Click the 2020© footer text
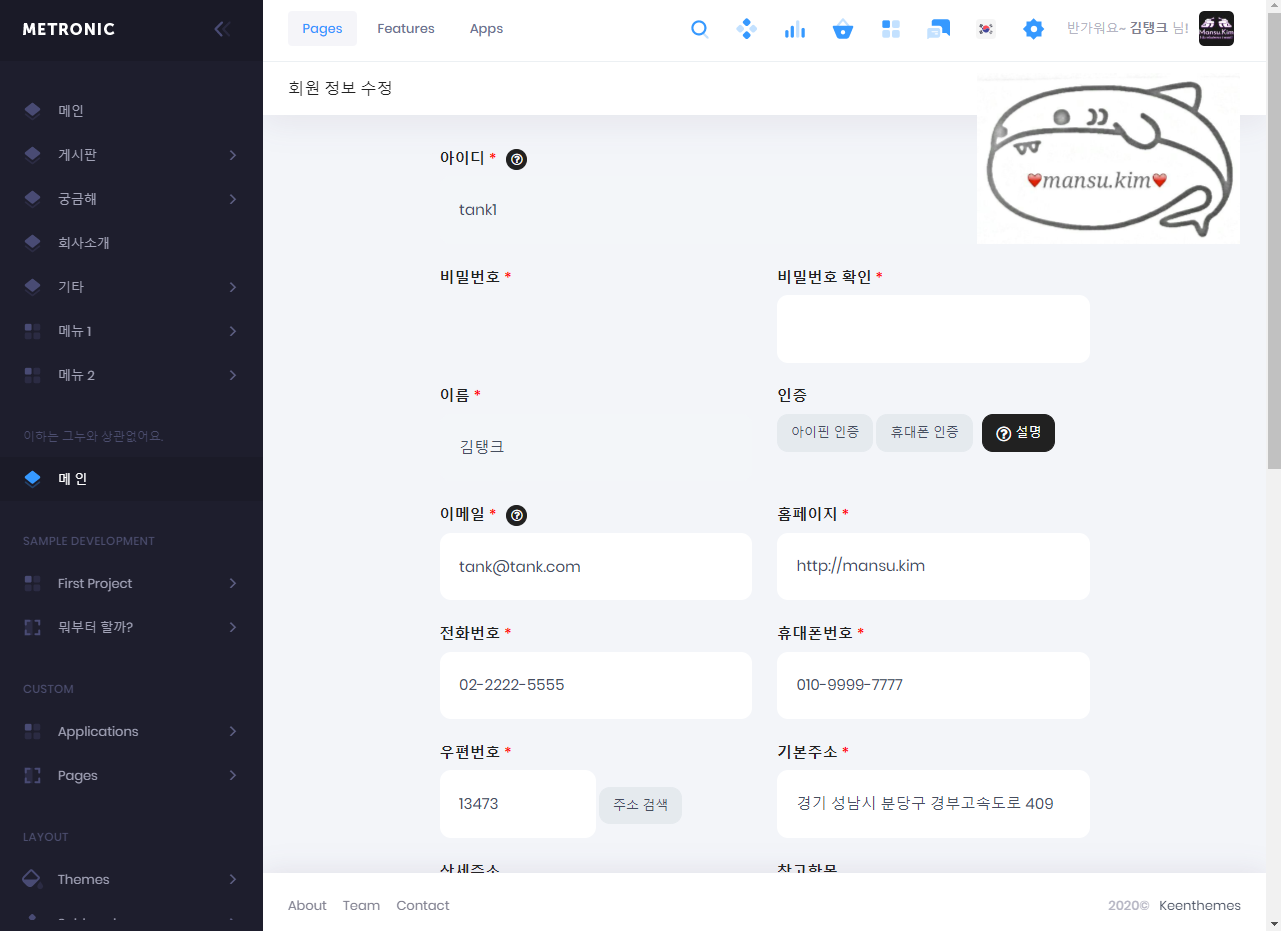1281x931 pixels. [1129, 905]
